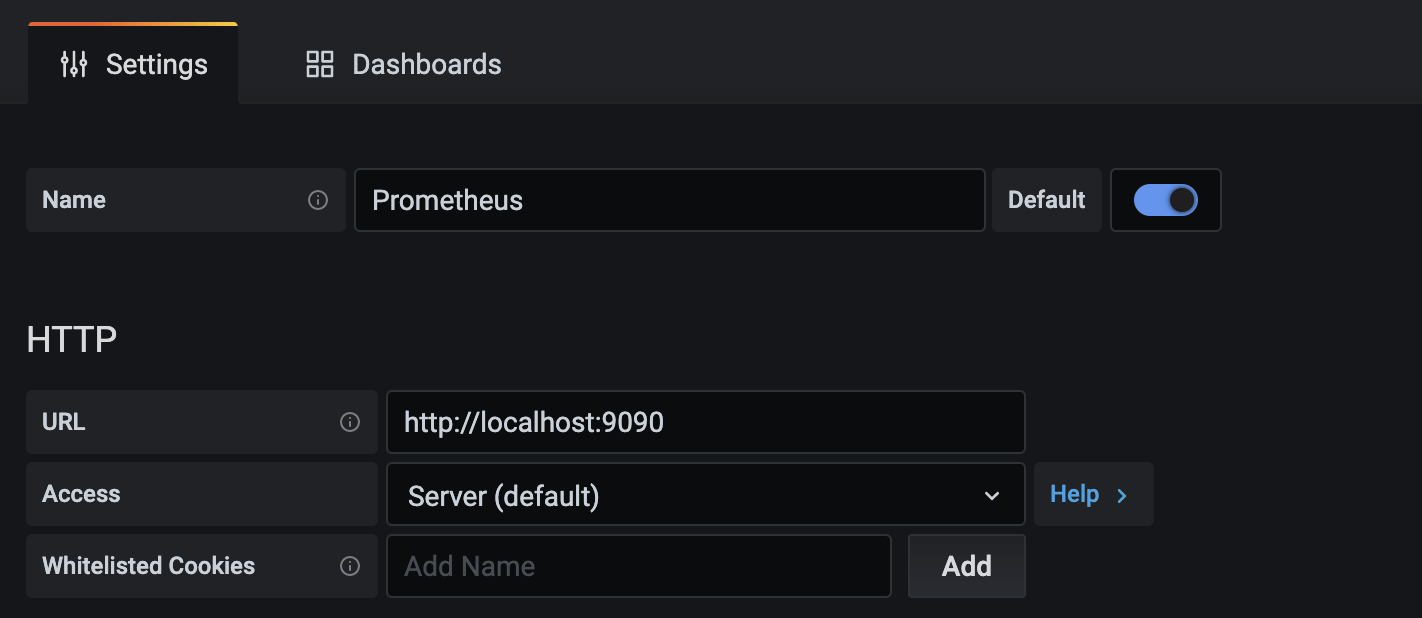Expand the Help section for Access

pyautogui.click(x=1093, y=494)
